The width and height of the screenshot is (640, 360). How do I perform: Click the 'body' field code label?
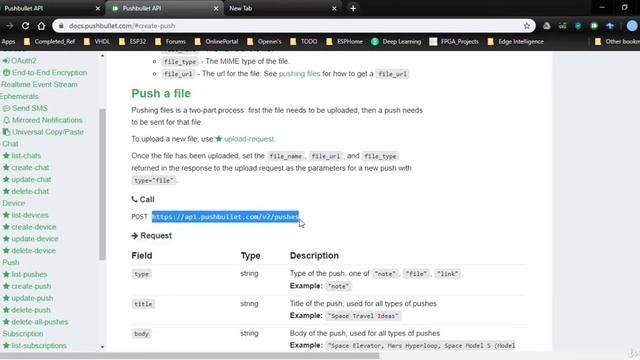pyautogui.click(x=141, y=333)
